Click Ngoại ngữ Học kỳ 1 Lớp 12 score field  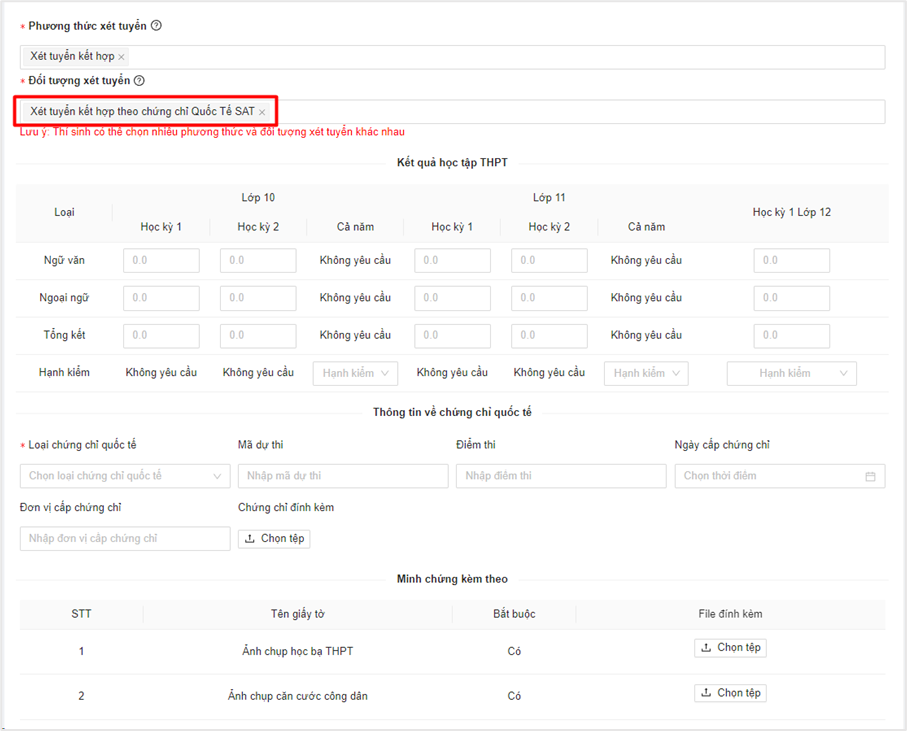coord(791,298)
